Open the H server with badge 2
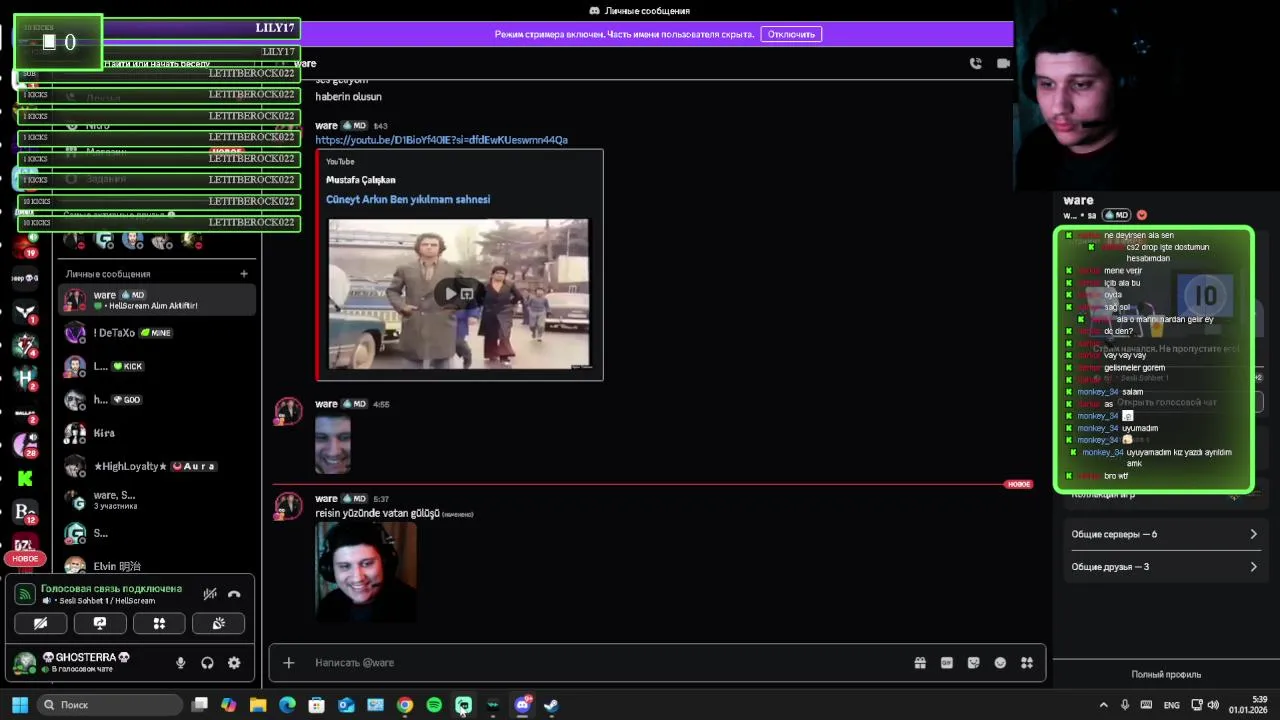Image resolution: width=1280 pixels, height=720 pixels. click(x=25, y=378)
